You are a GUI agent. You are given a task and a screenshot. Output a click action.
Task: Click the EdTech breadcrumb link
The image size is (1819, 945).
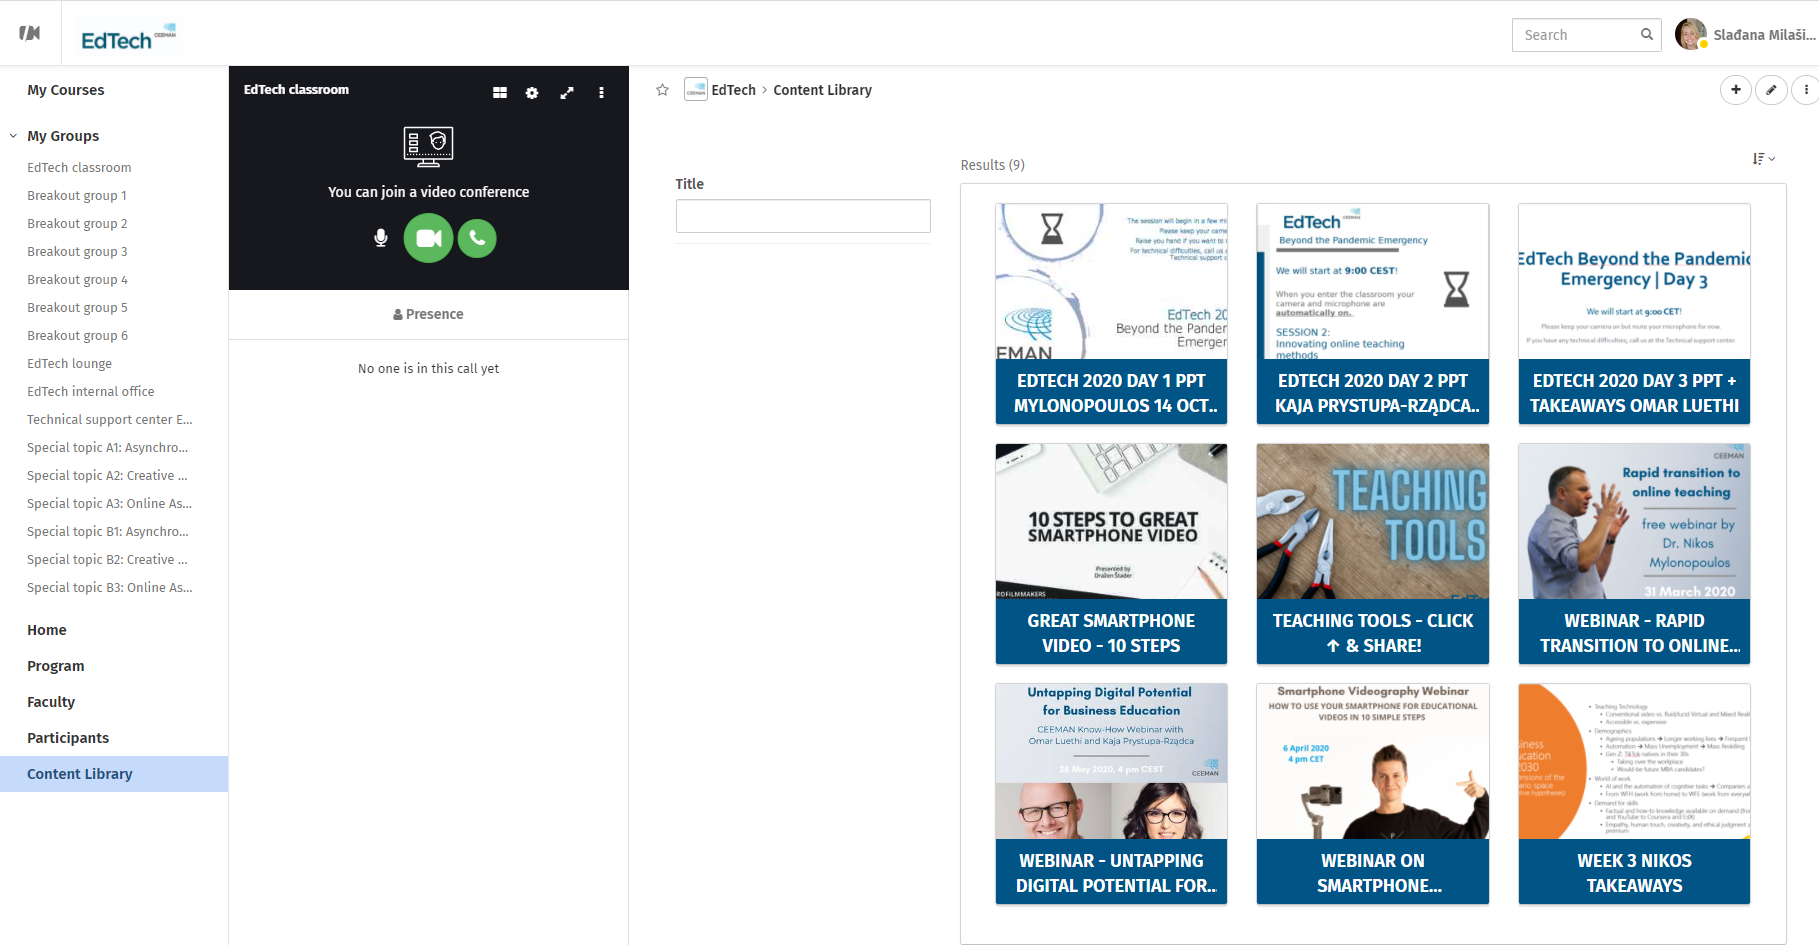734,90
